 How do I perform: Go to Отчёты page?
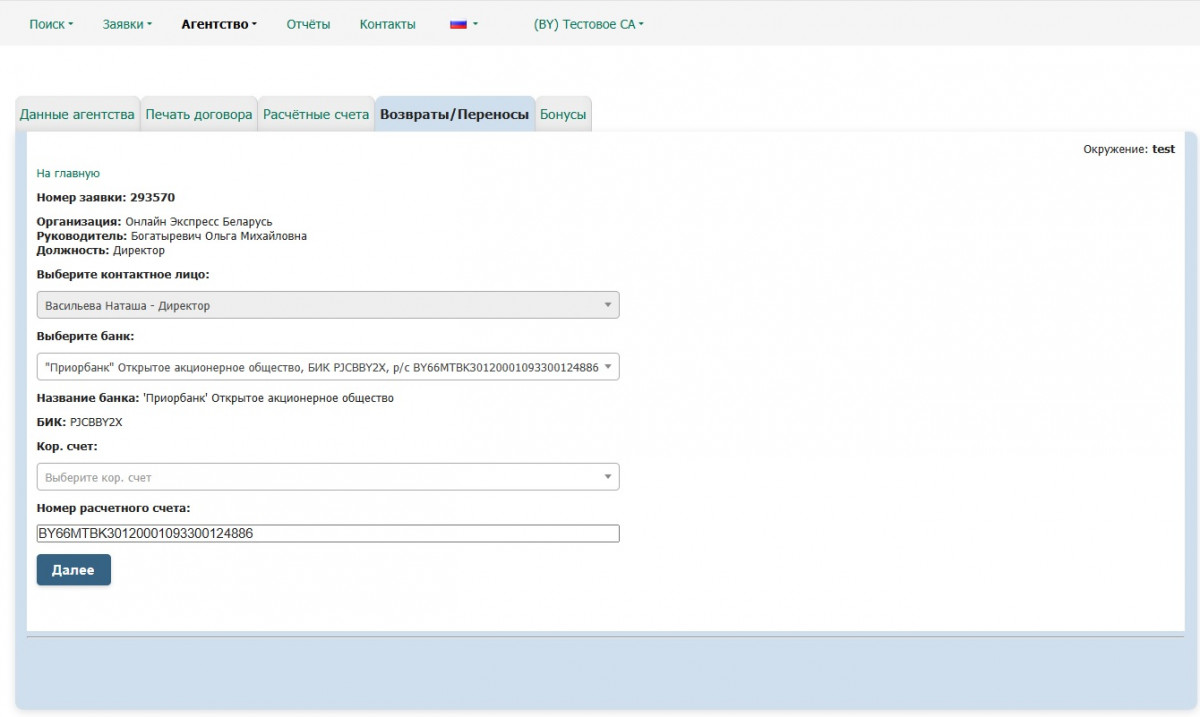(x=308, y=24)
